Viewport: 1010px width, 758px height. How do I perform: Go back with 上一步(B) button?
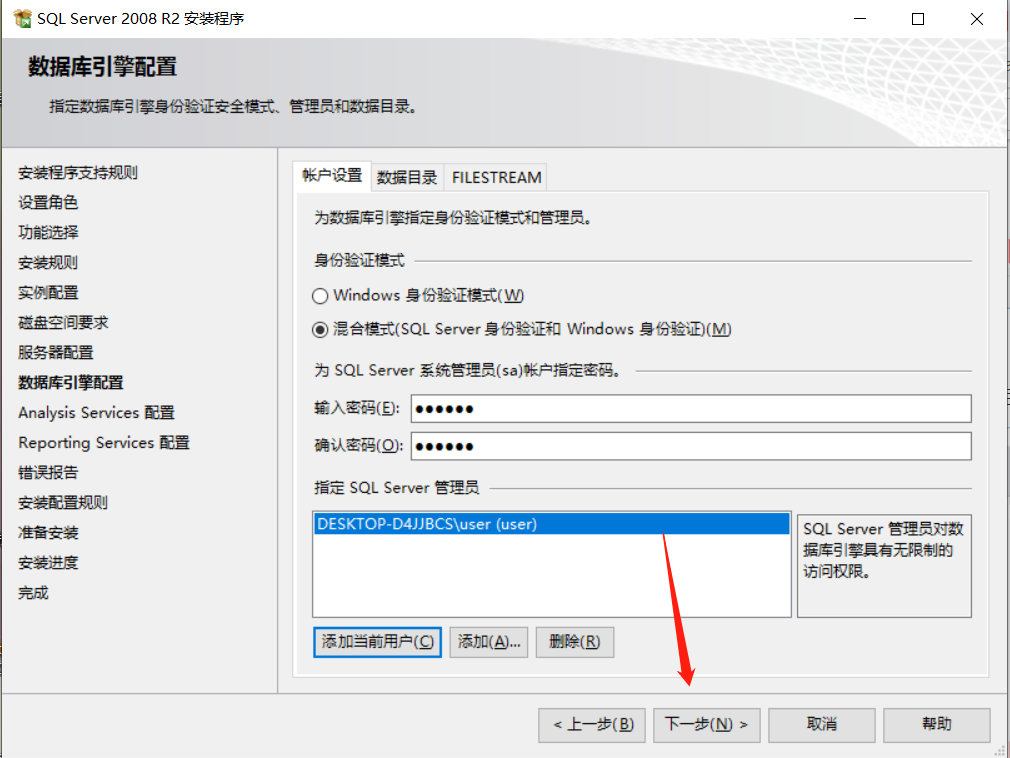pyautogui.click(x=592, y=725)
